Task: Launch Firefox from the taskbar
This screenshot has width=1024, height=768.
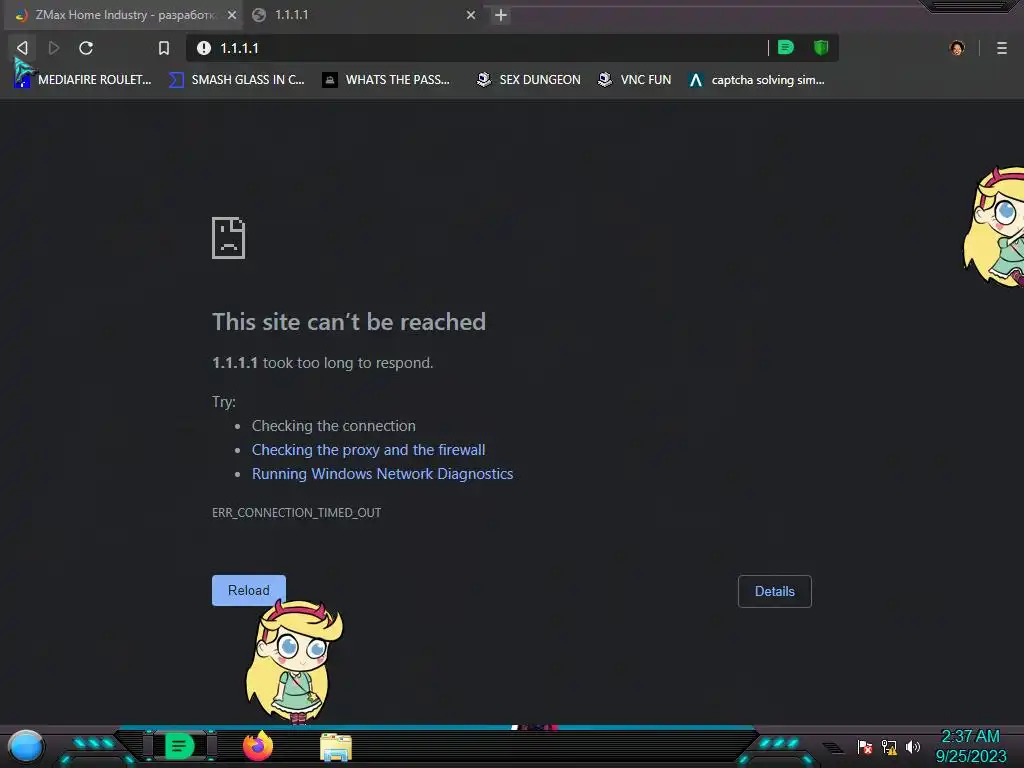Action: pos(258,746)
